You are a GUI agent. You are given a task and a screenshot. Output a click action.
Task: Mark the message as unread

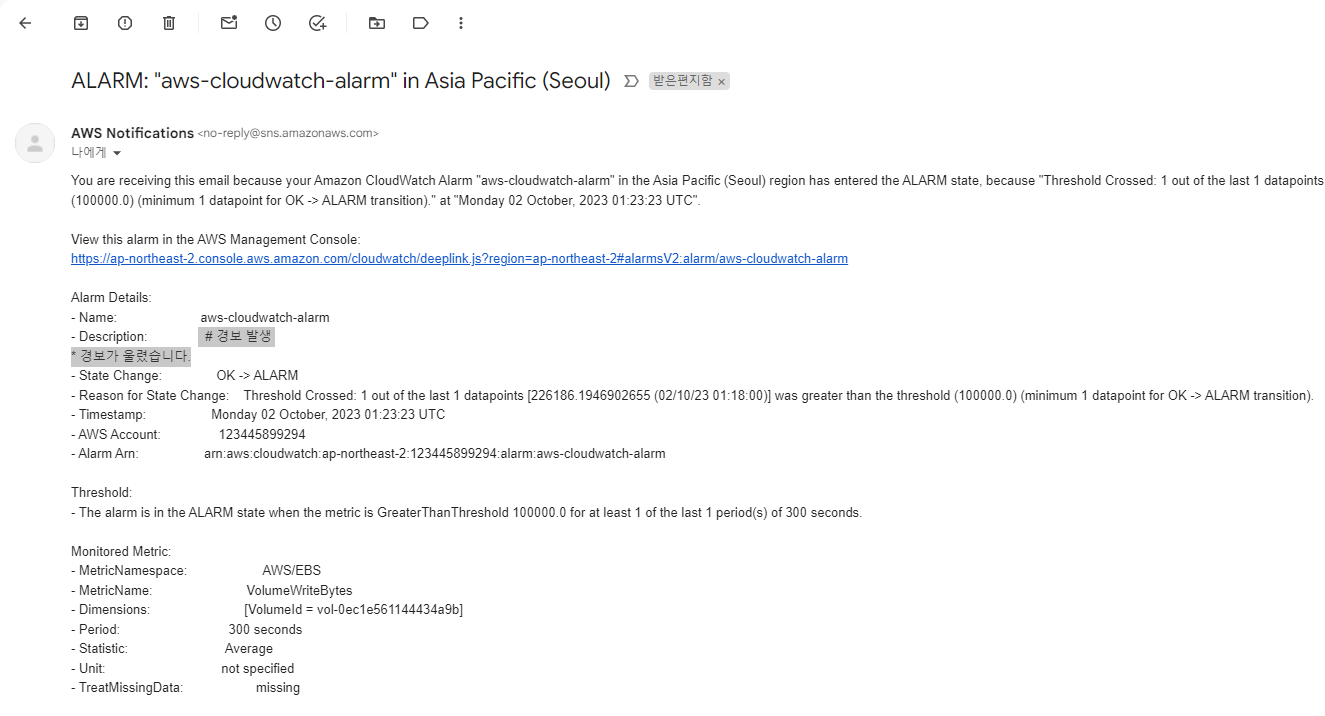point(229,23)
